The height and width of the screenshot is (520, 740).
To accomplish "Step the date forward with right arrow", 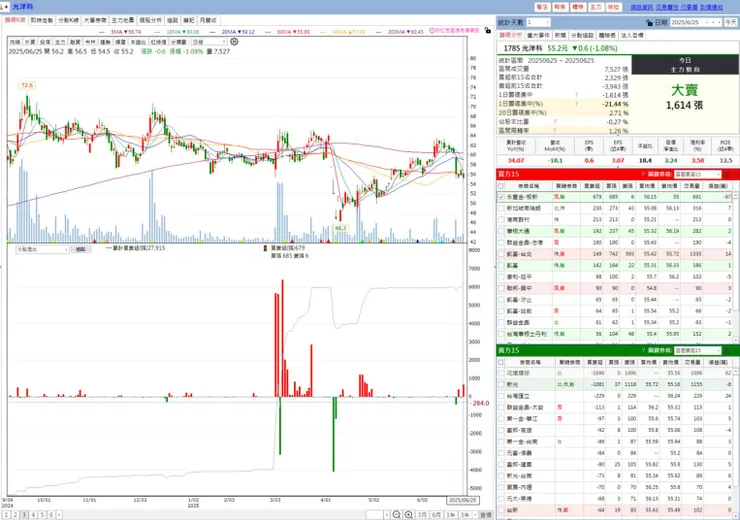I will click(719, 23).
